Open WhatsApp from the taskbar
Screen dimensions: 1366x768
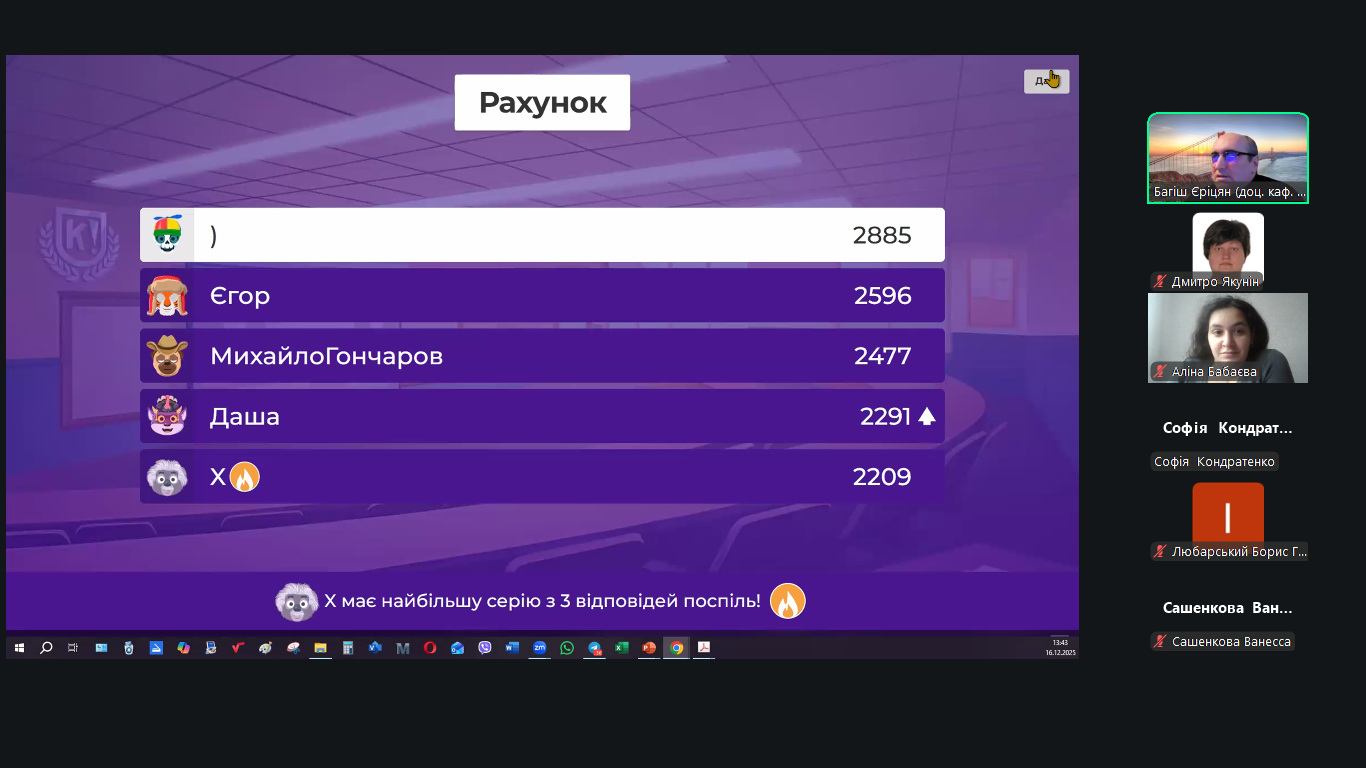point(567,648)
